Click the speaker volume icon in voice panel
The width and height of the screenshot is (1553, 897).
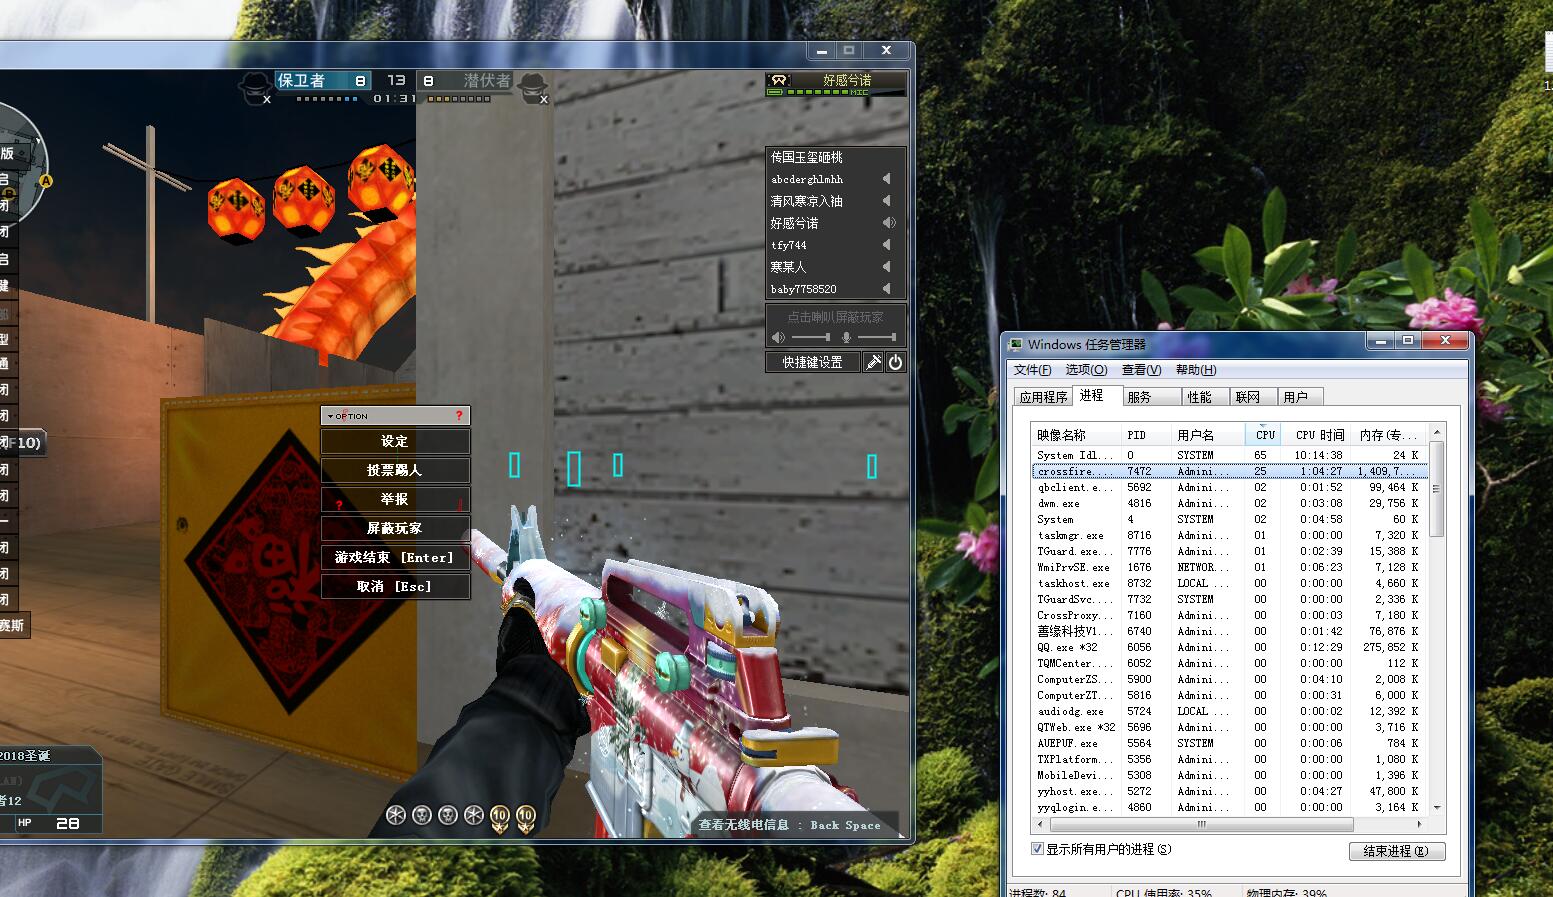(779, 338)
